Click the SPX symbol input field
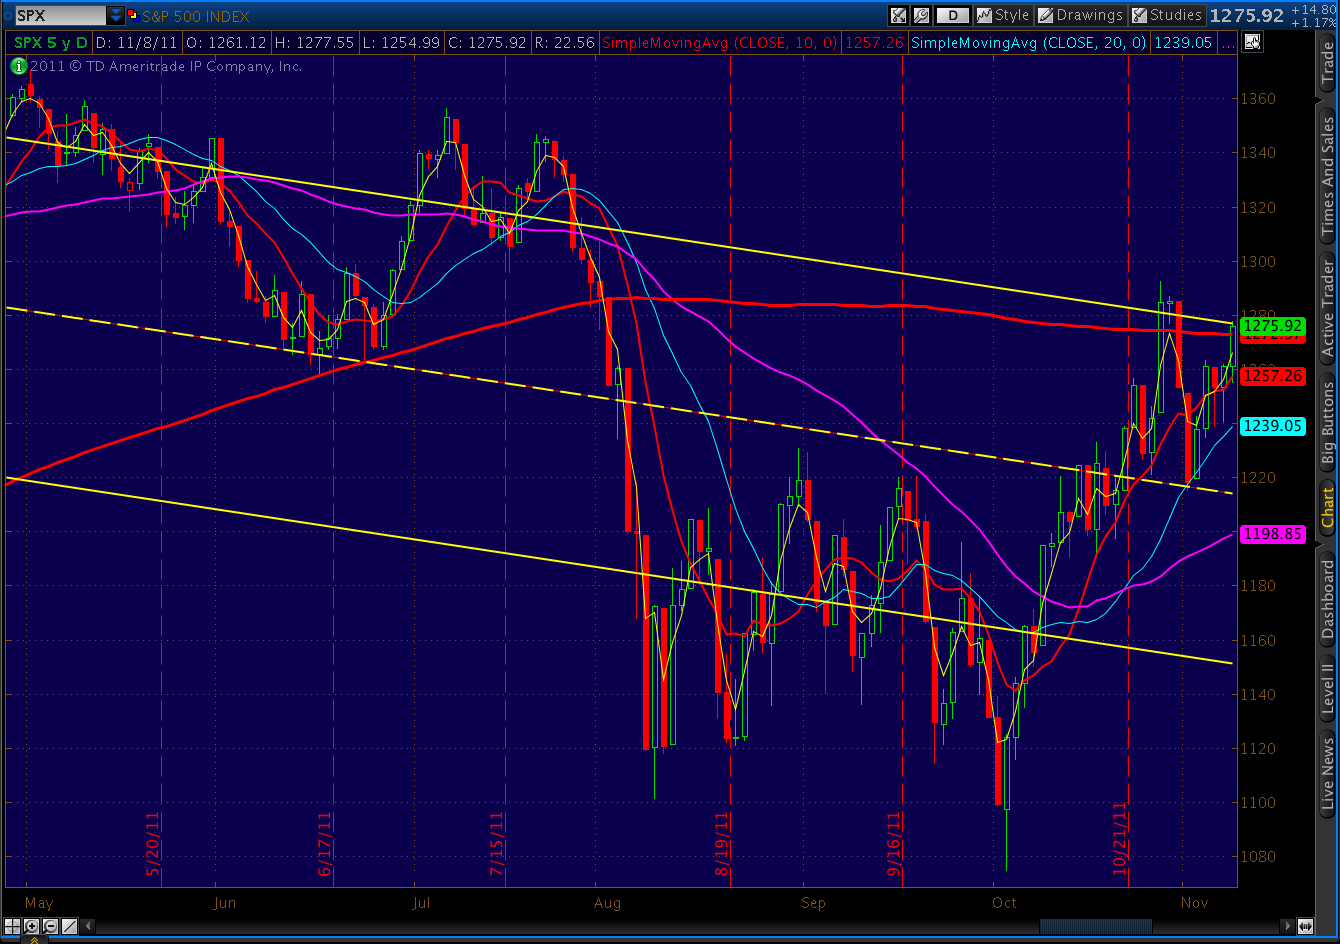1340x944 pixels. click(60, 15)
